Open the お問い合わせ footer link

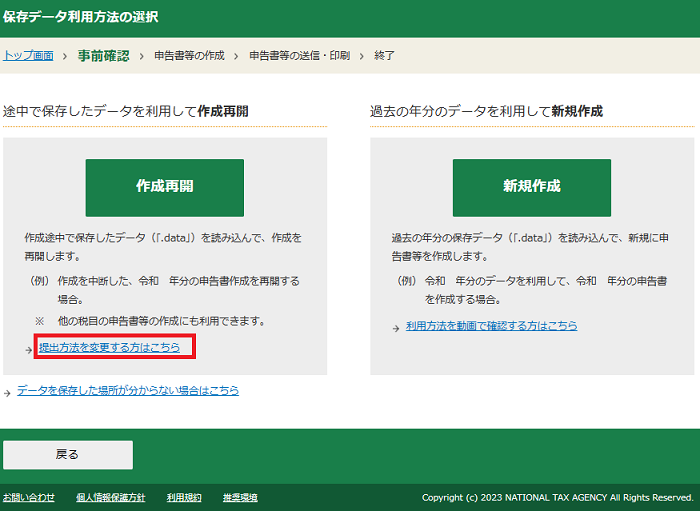[x=28, y=497]
